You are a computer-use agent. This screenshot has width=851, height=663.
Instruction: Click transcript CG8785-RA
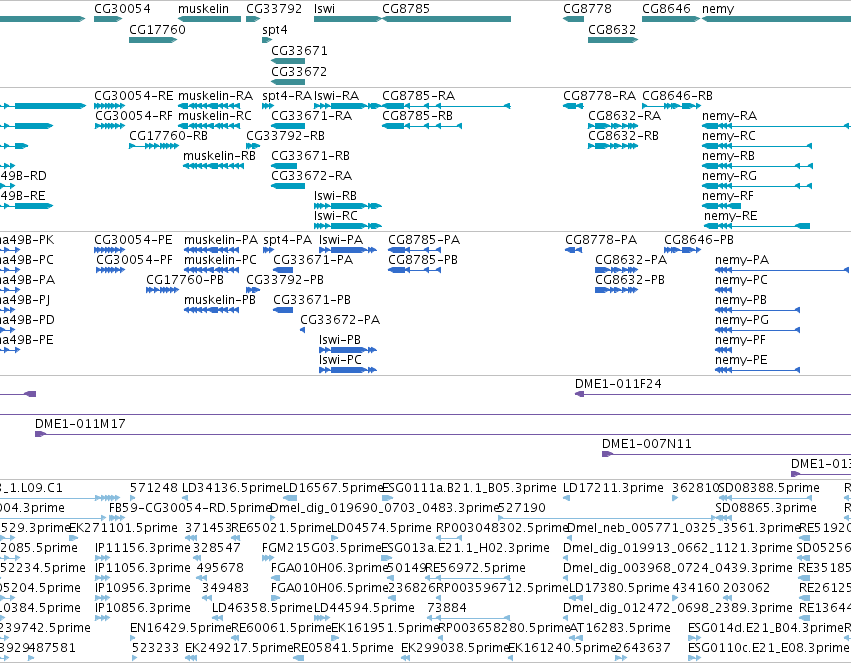point(418,95)
